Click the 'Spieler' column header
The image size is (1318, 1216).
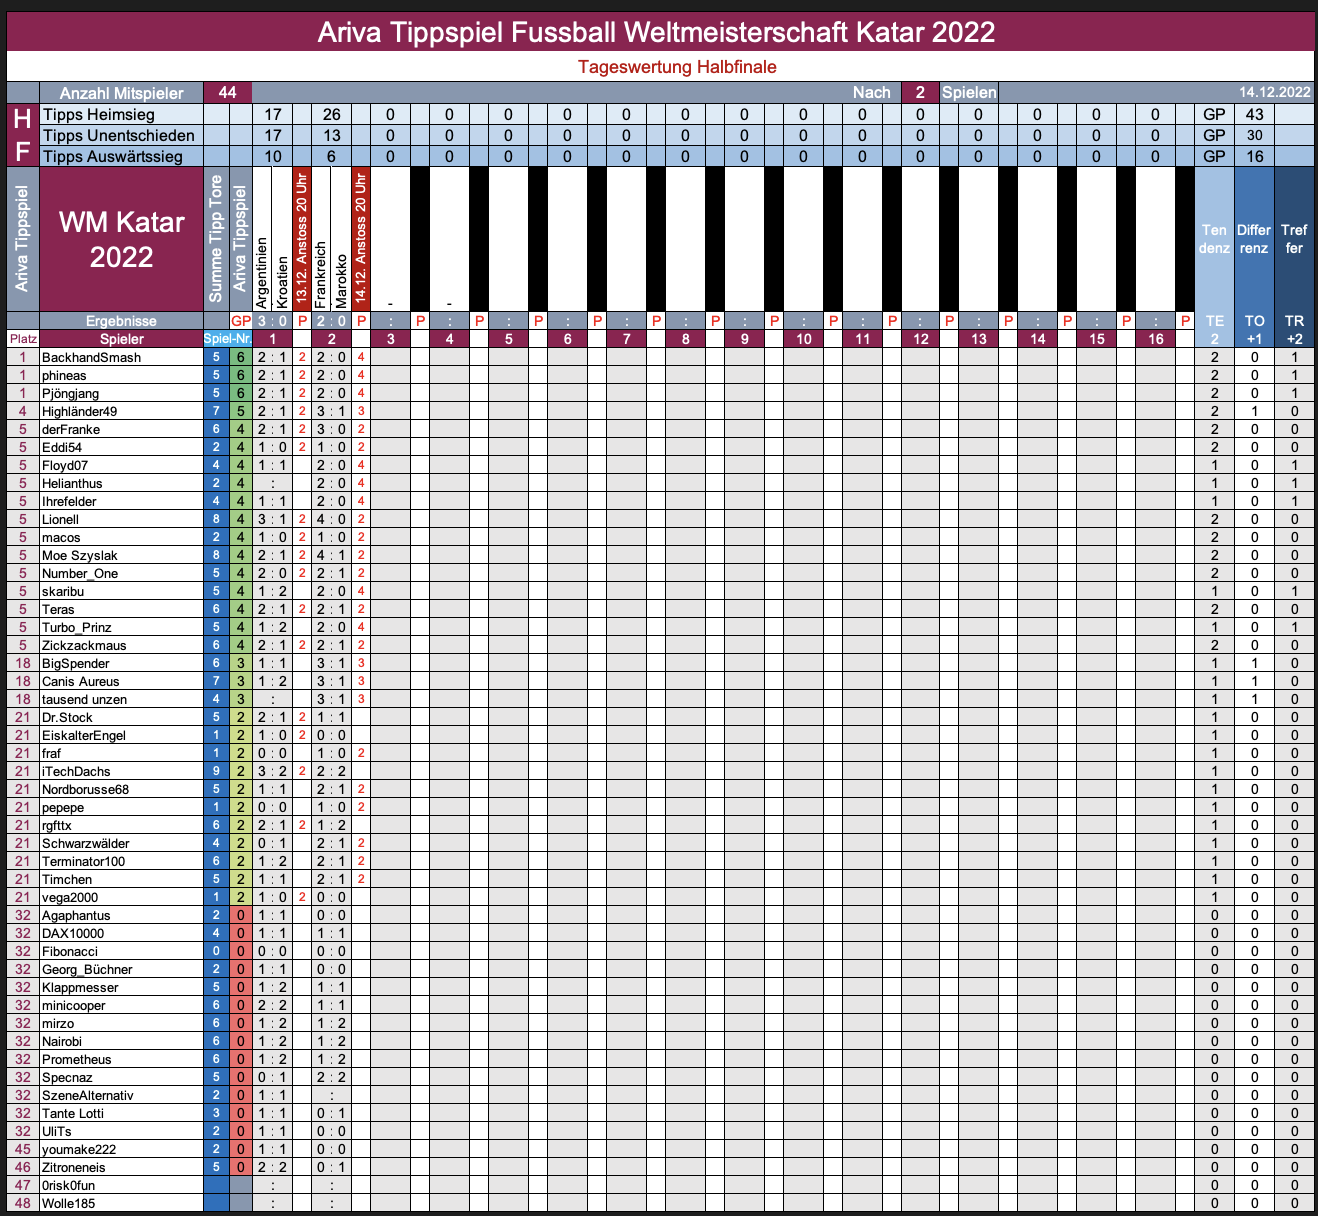click(121, 339)
